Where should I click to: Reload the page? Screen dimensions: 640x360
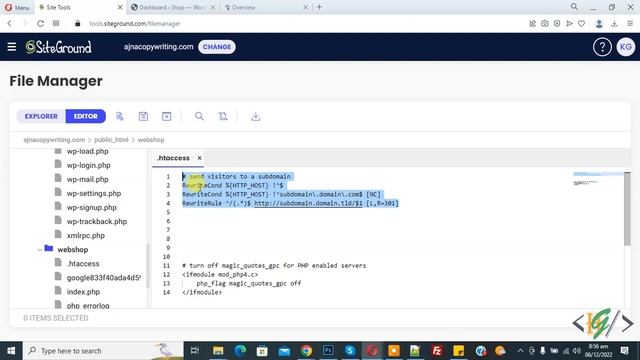[40, 24]
